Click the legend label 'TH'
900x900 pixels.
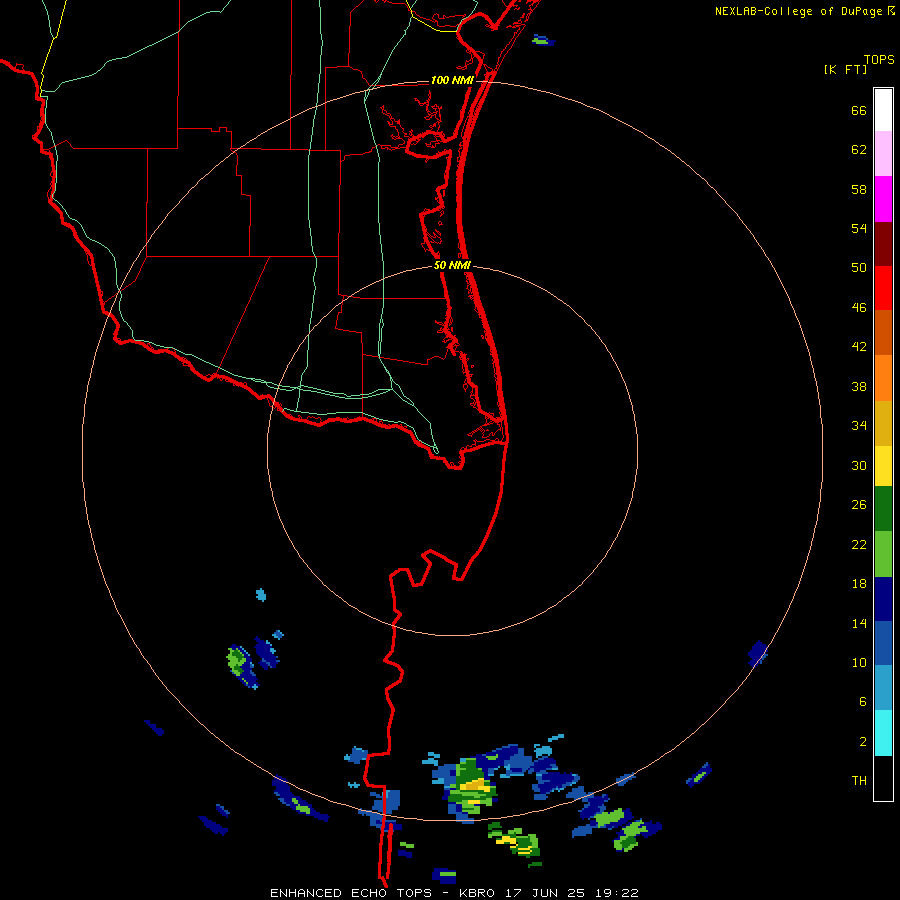click(859, 781)
